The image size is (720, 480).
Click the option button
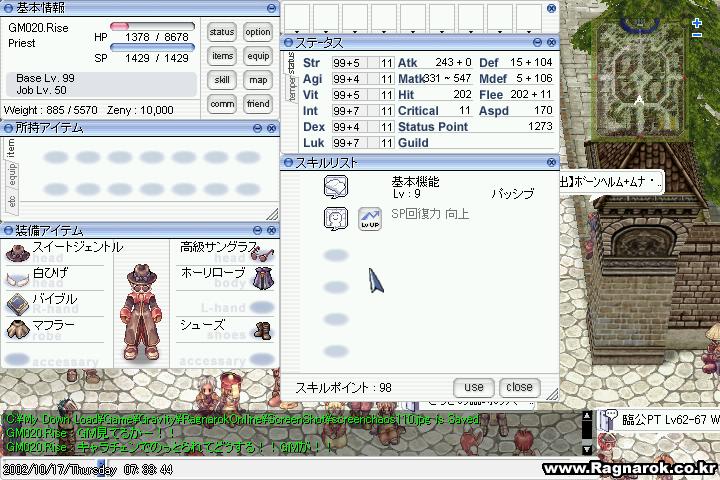pos(258,32)
